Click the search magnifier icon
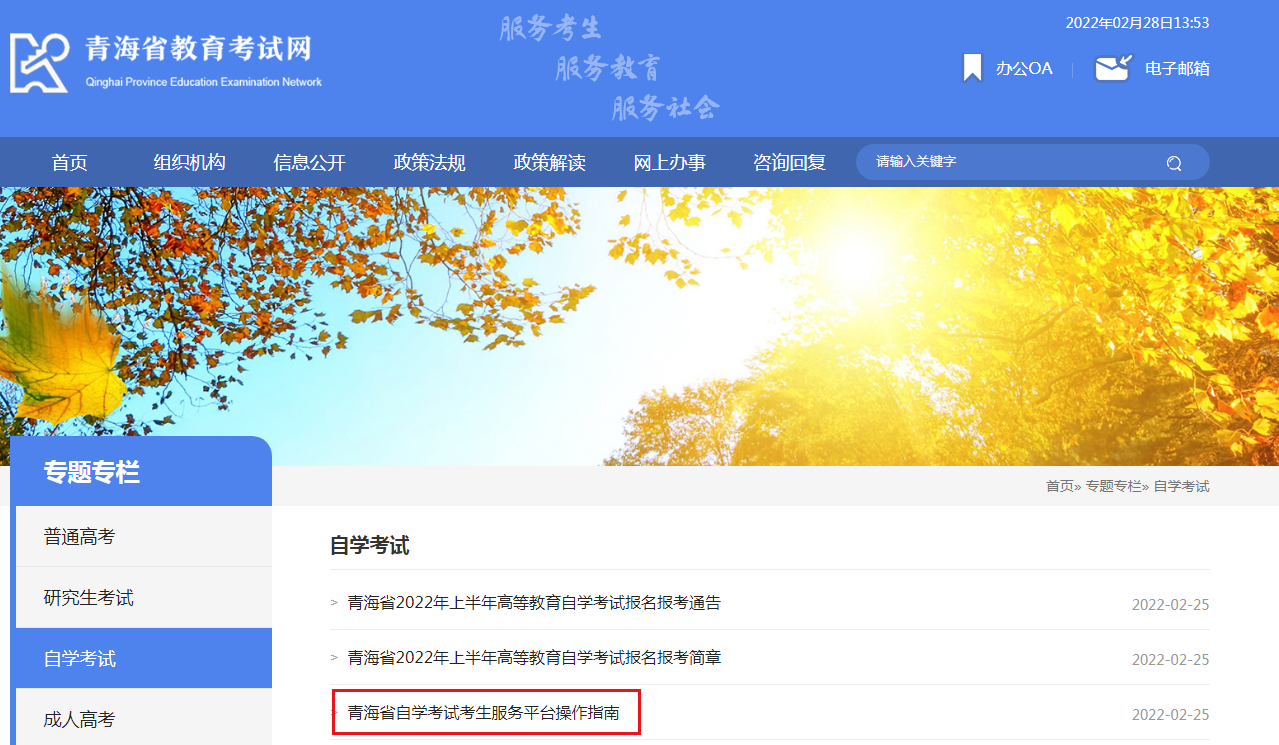1279x745 pixels. pos(1174,163)
